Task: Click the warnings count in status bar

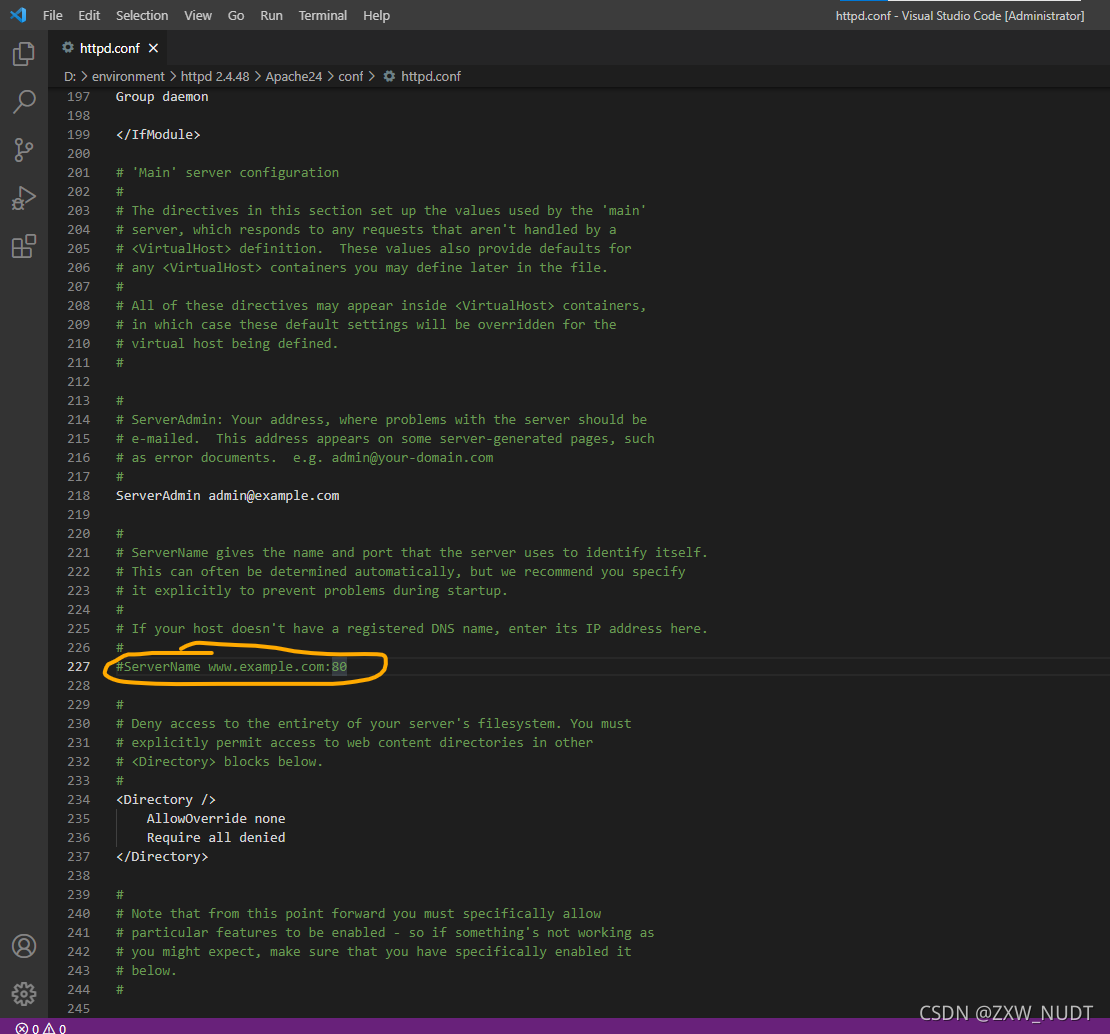Action: pos(55,1028)
